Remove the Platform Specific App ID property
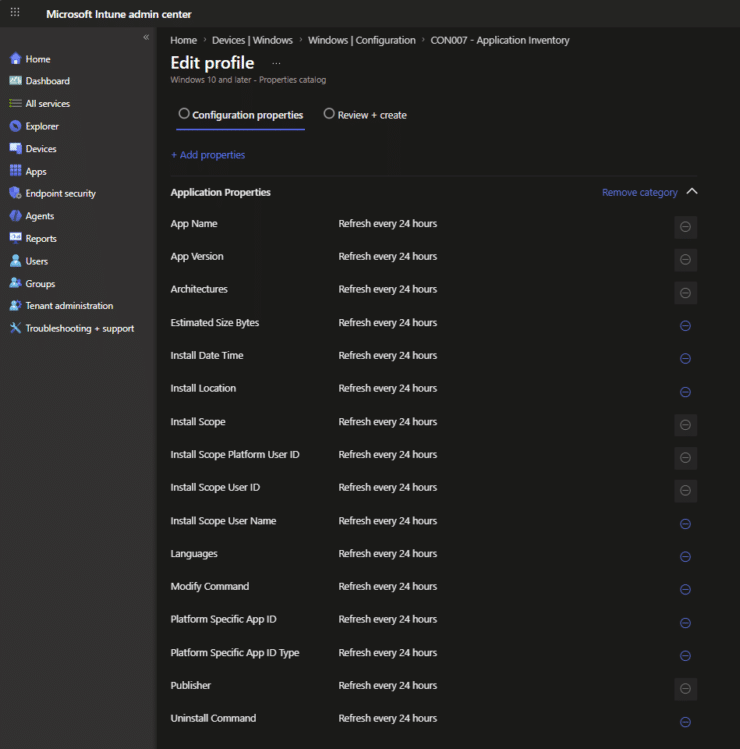Viewport: 740px width, 749px height. pyautogui.click(x=686, y=623)
